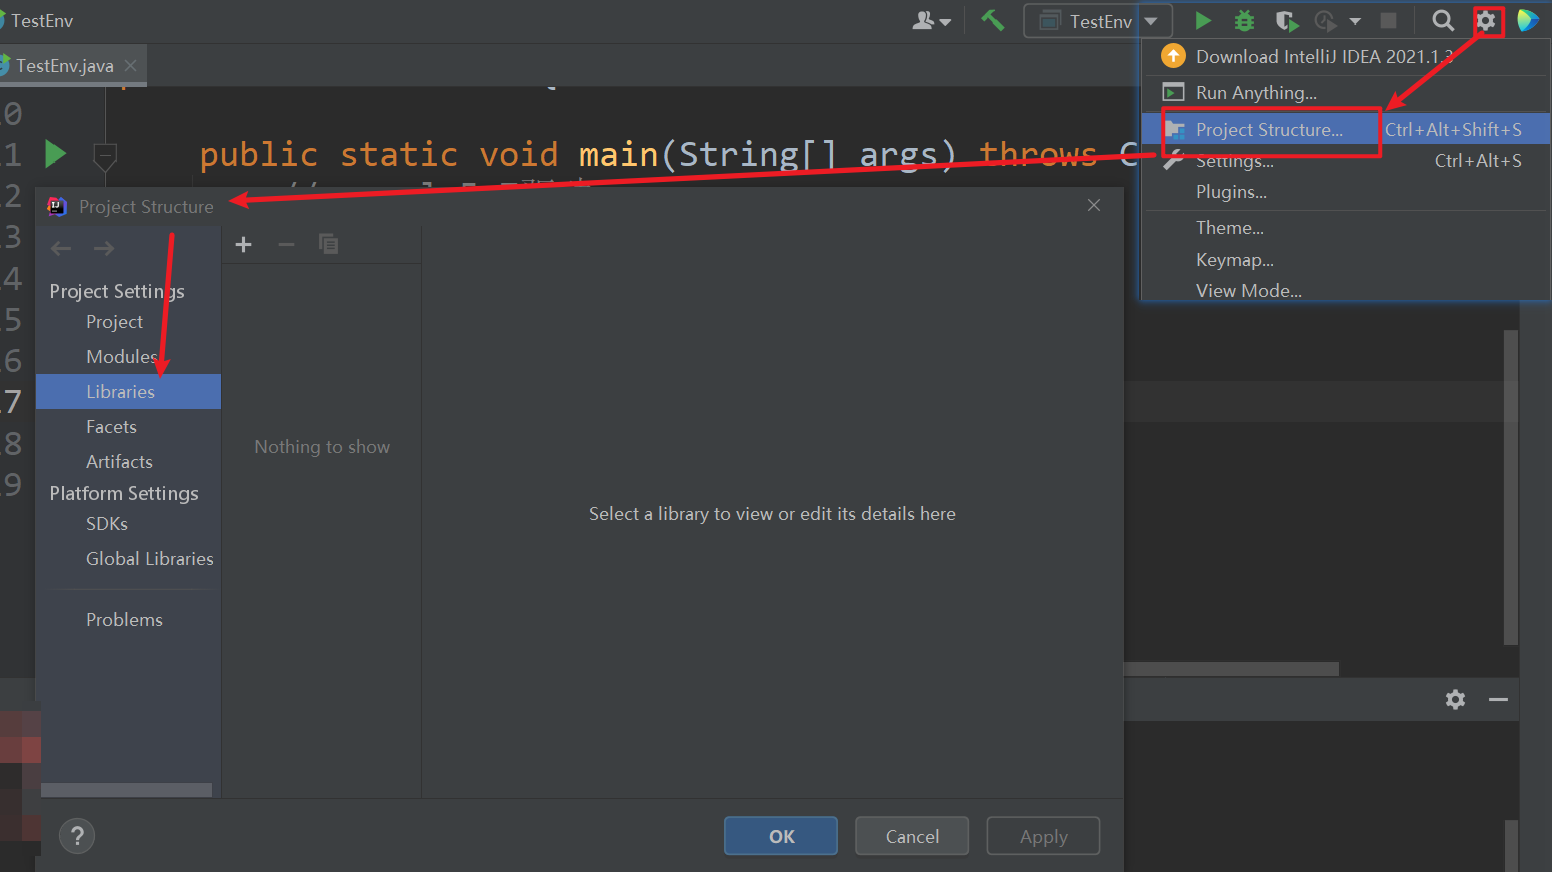The width and height of the screenshot is (1552, 872).
Task: Click the gutter run icon beside main method
Action: [x=55, y=154]
